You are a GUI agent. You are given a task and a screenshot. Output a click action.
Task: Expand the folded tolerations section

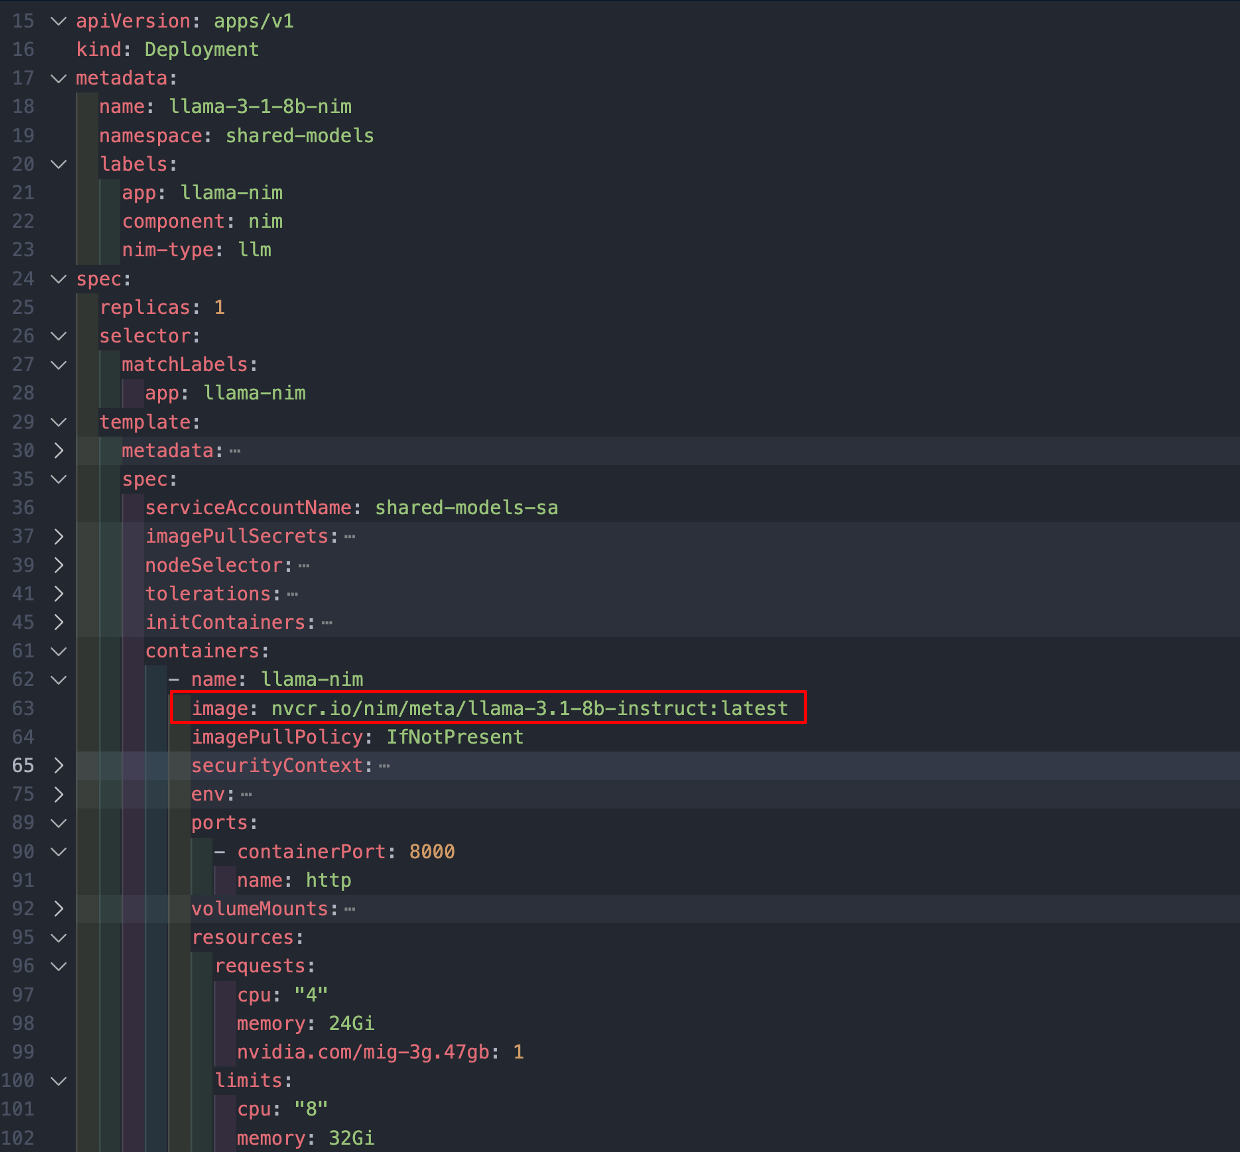coord(59,594)
